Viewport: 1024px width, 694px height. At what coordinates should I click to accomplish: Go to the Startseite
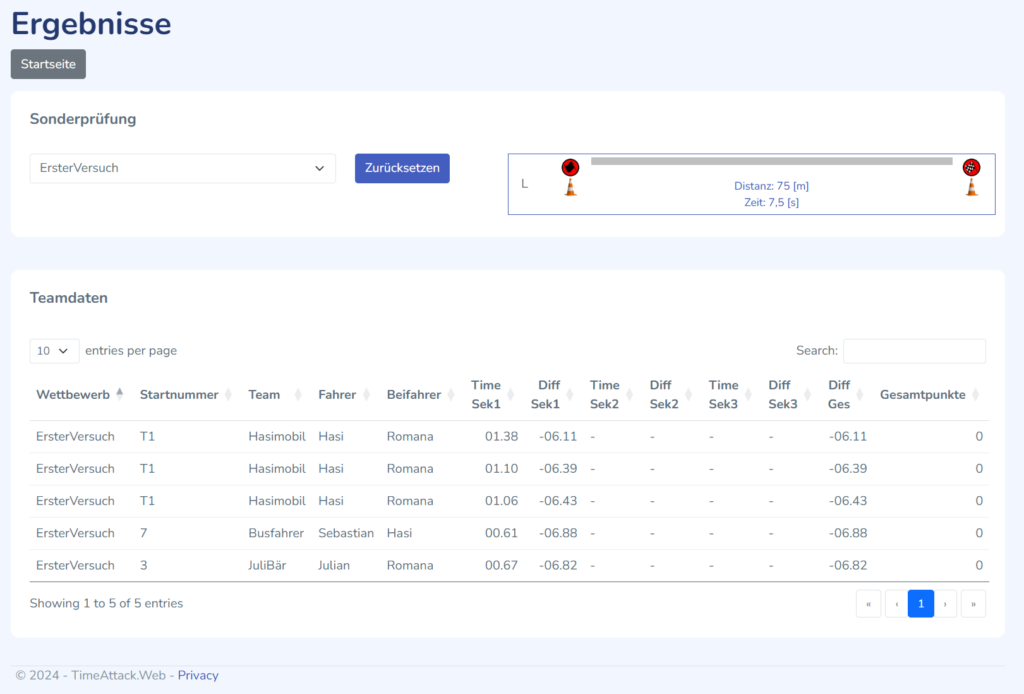pos(48,64)
